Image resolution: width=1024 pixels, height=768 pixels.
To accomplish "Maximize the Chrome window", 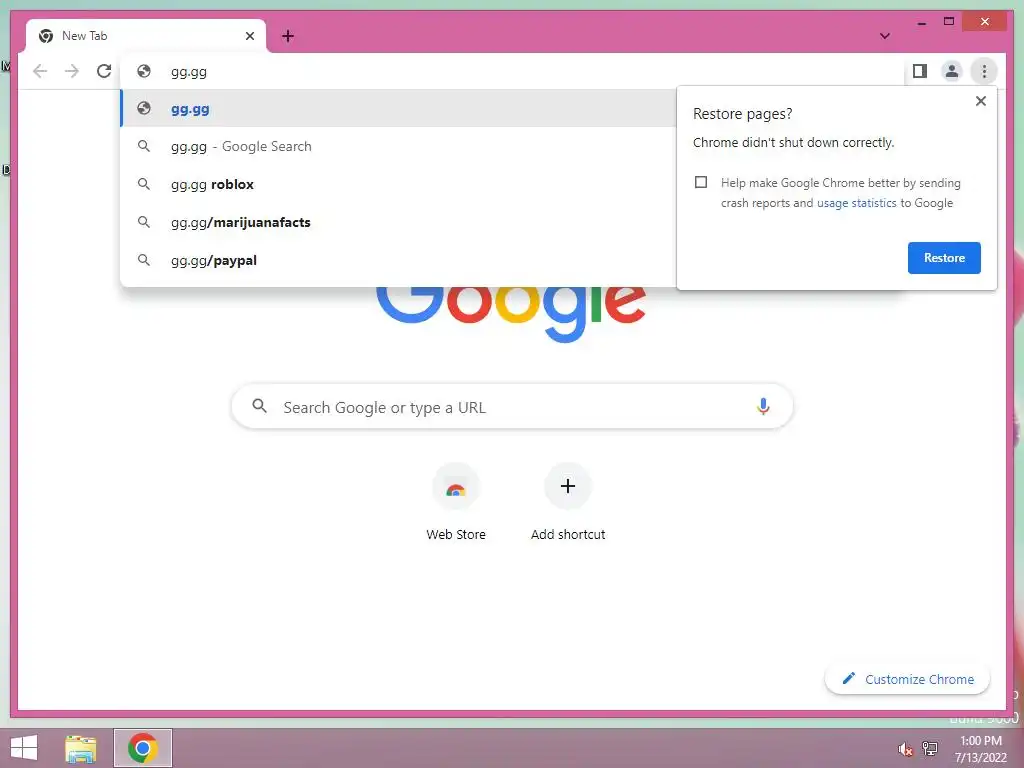I will click(949, 22).
